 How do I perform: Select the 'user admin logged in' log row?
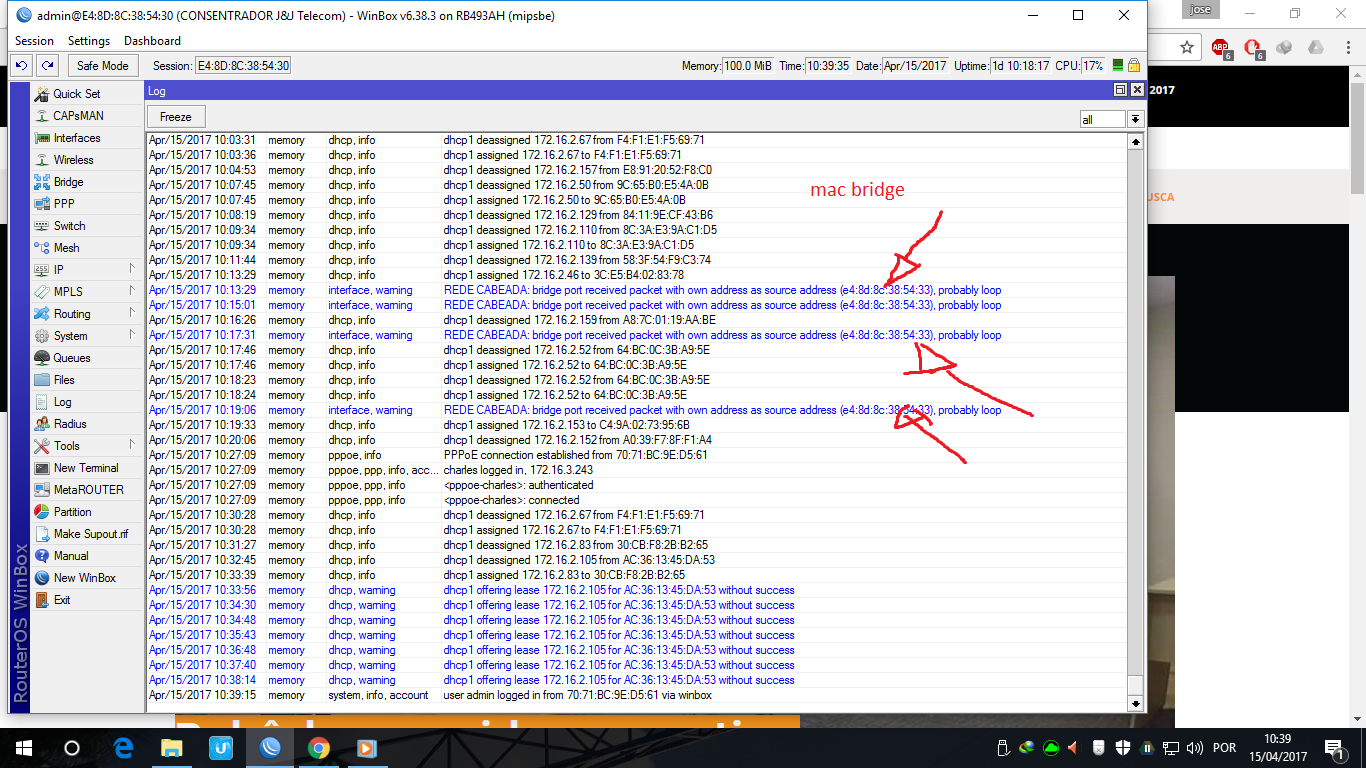(x=636, y=695)
